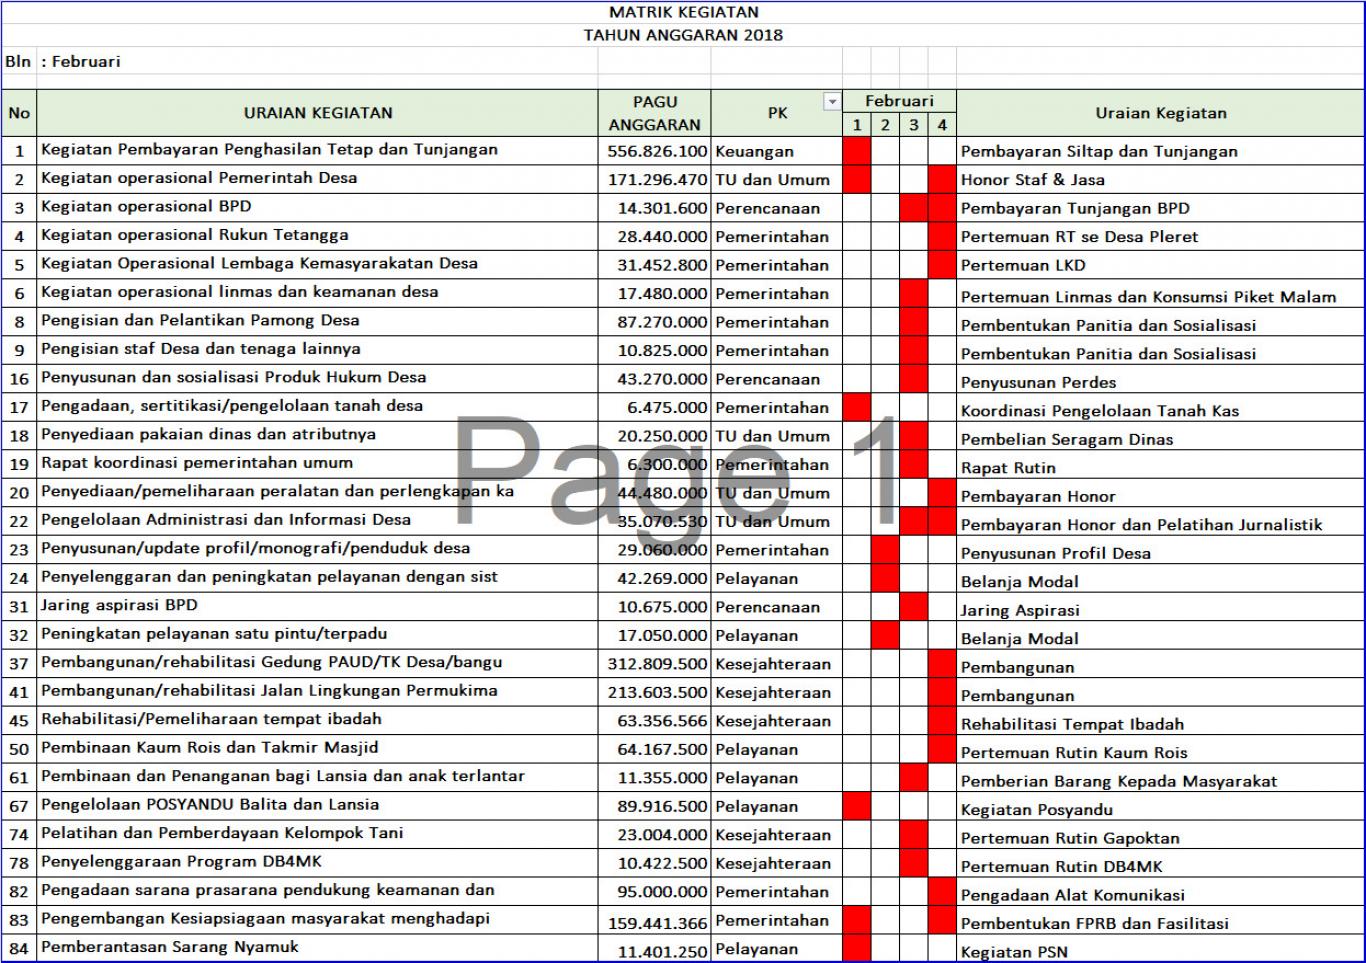This screenshot has width=1366, height=963.
Task: Select the Februari header cell
Action: (x=899, y=101)
